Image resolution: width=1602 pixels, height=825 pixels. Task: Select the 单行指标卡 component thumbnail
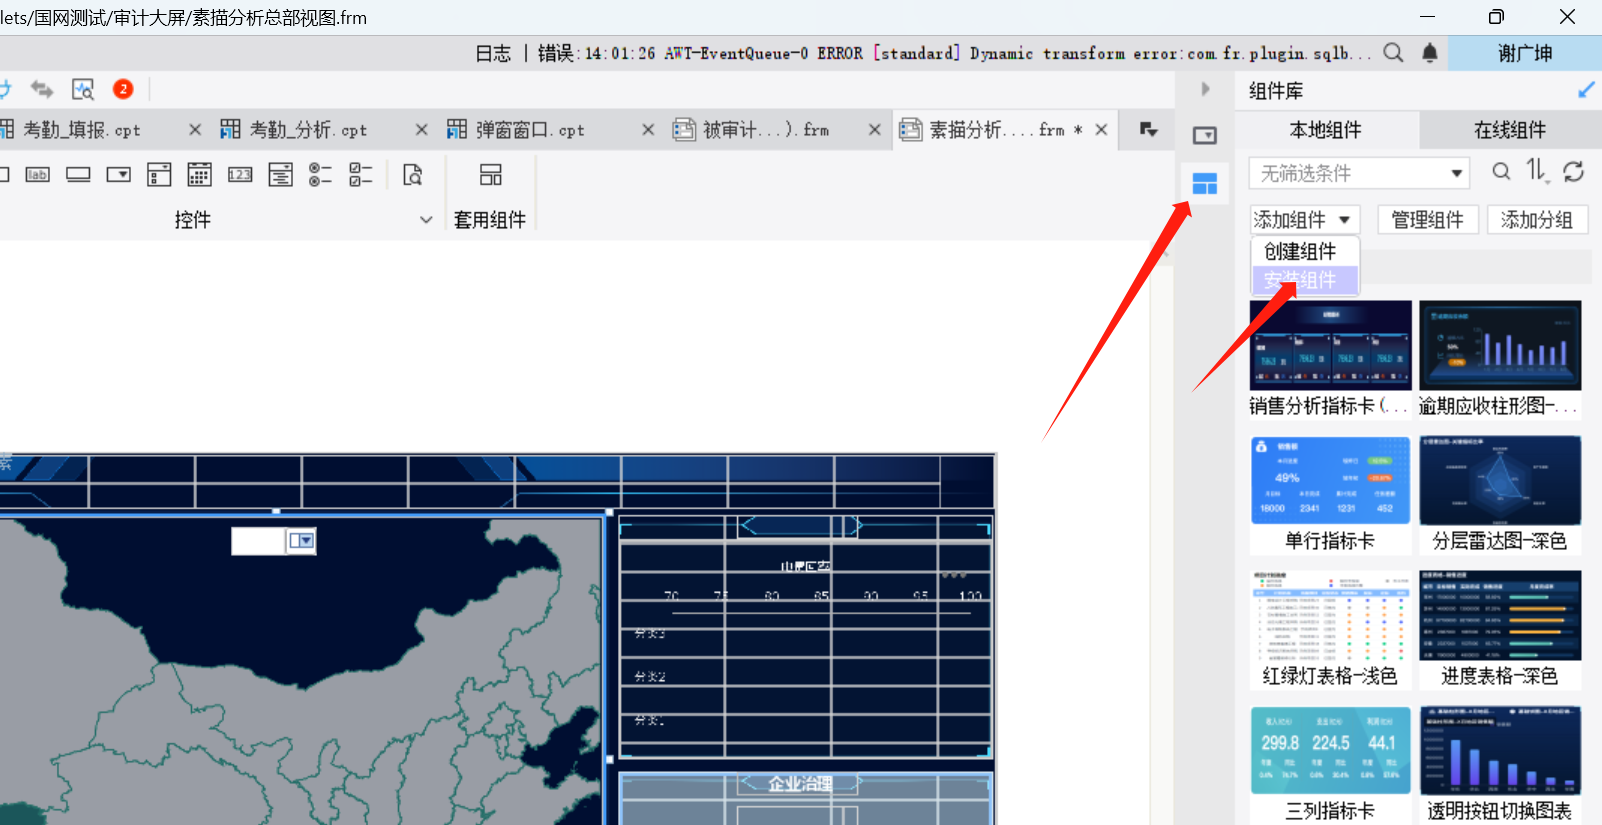pos(1330,481)
